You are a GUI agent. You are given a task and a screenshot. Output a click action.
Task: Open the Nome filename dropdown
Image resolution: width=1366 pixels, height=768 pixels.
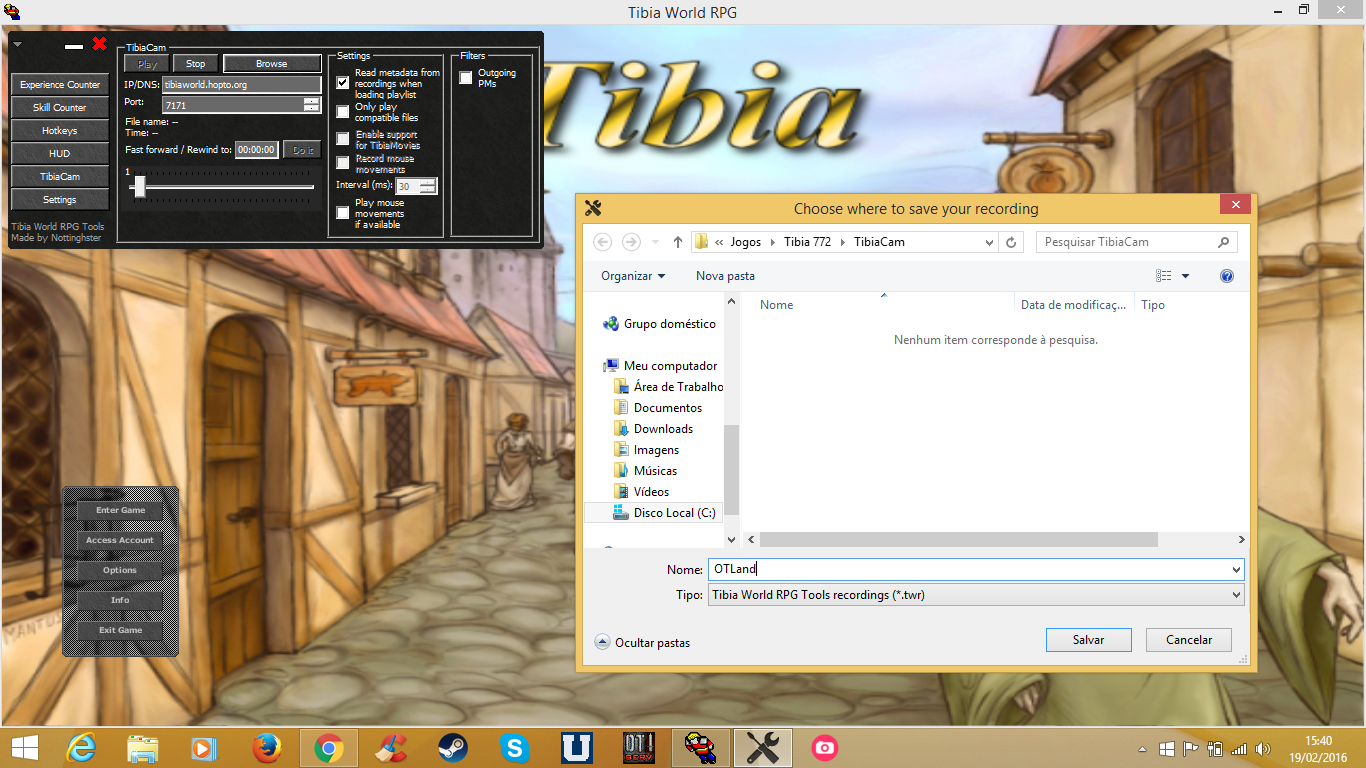pyautogui.click(x=1235, y=569)
